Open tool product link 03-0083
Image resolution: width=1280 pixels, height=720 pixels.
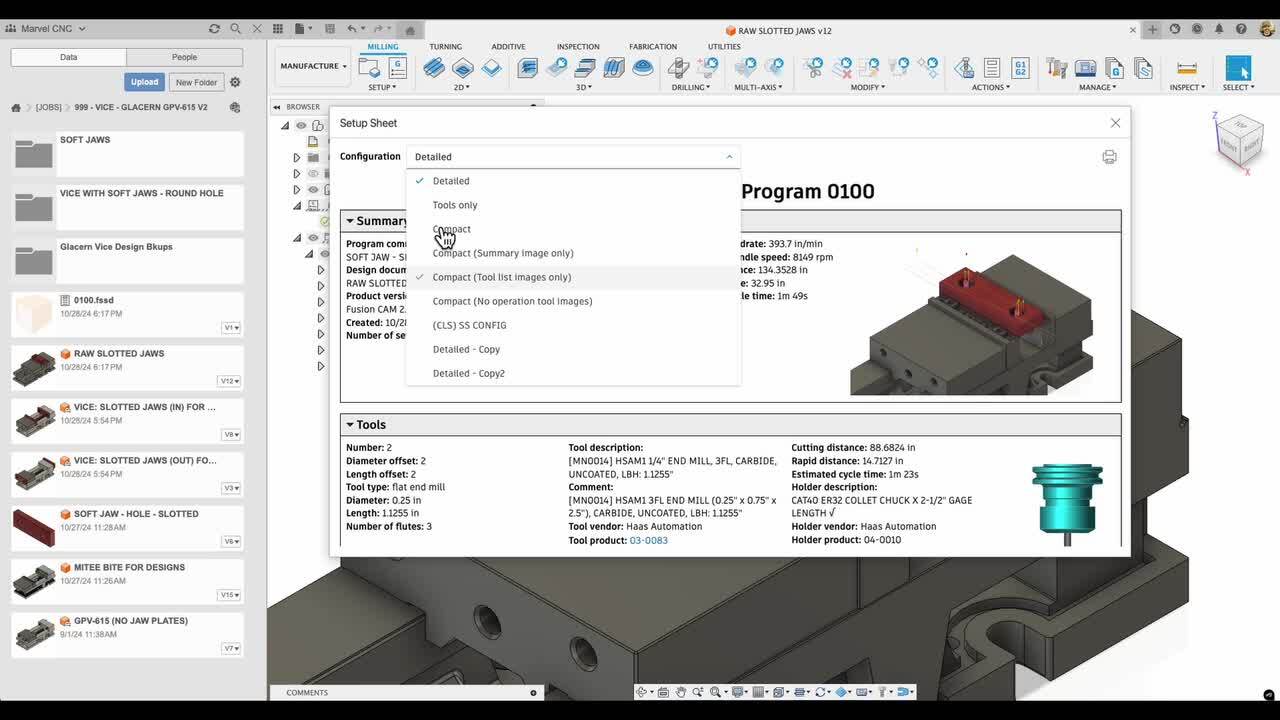pos(648,540)
